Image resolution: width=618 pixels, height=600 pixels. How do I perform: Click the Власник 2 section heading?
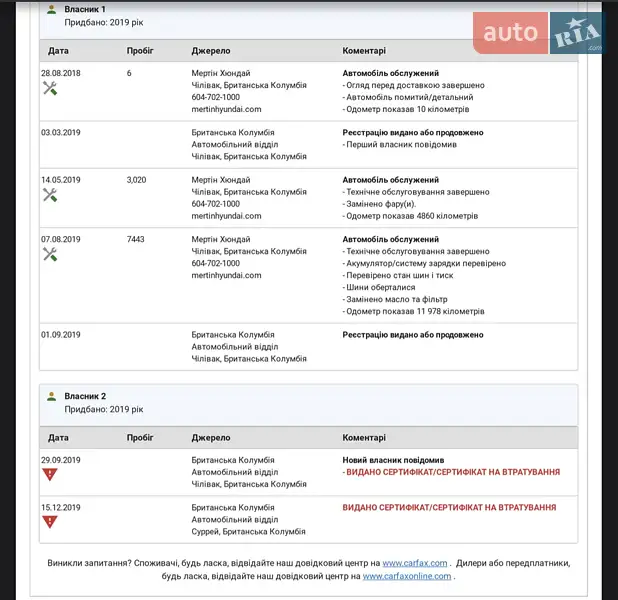[85, 396]
